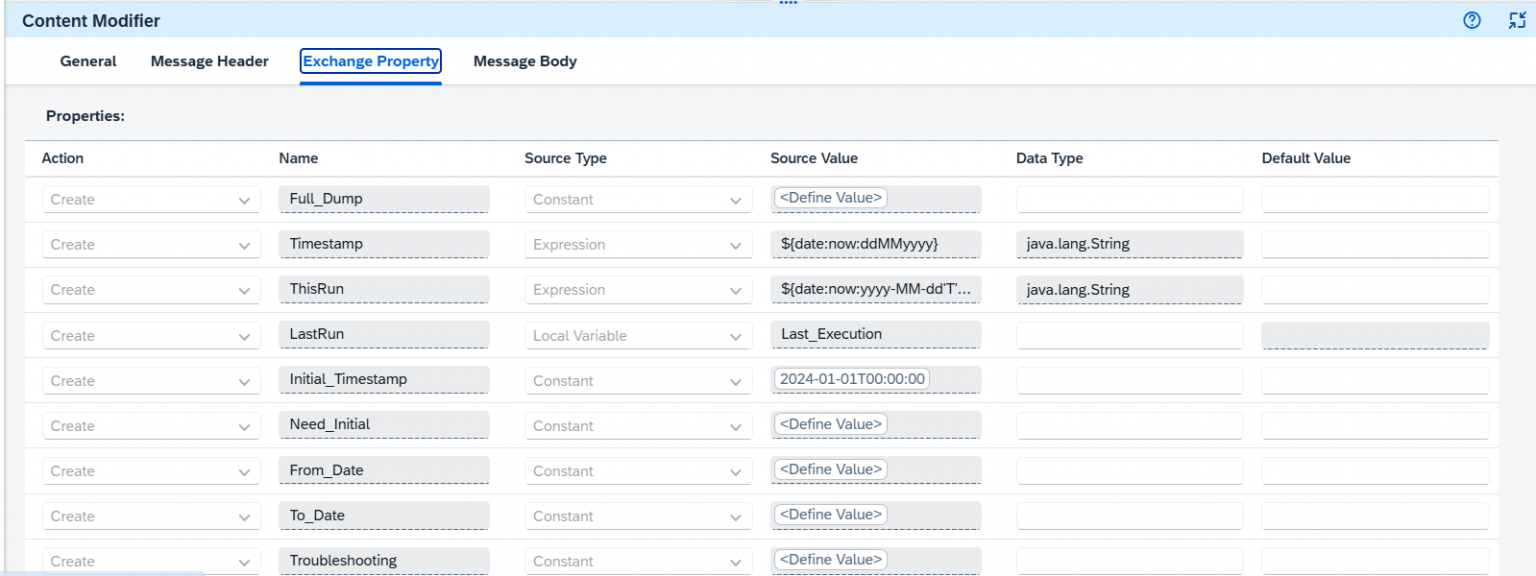This screenshot has width=1536, height=576.
Task: Select the Default Value field of LastRun
Action: (x=1374, y=334)
